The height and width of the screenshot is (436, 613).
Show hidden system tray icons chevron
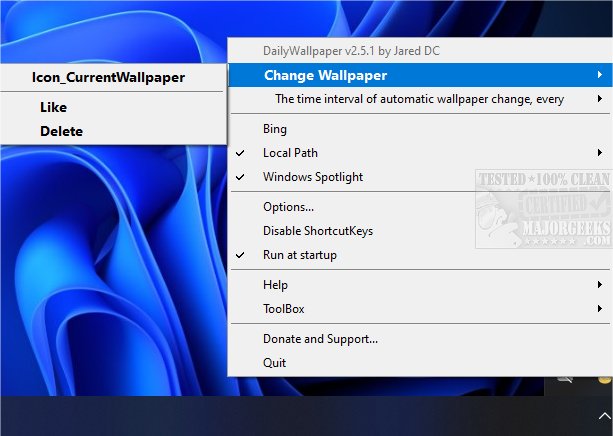pyautogui.click(x=605, y=416)
